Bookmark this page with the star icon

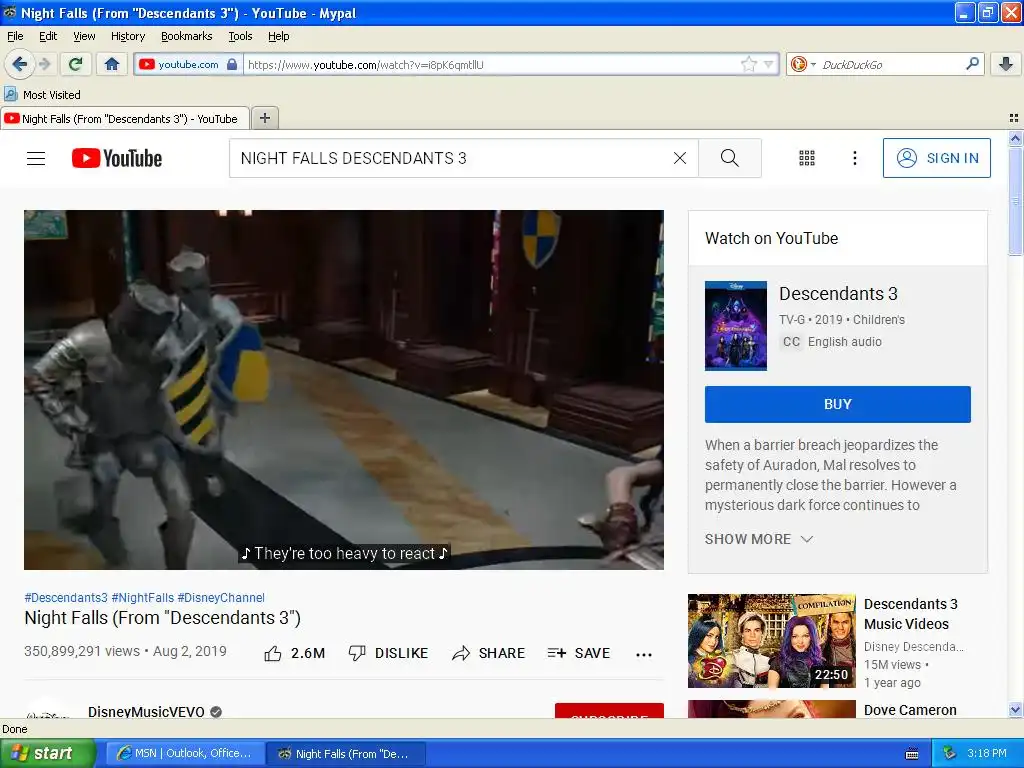pyautogui.click(x=749, y=64)
